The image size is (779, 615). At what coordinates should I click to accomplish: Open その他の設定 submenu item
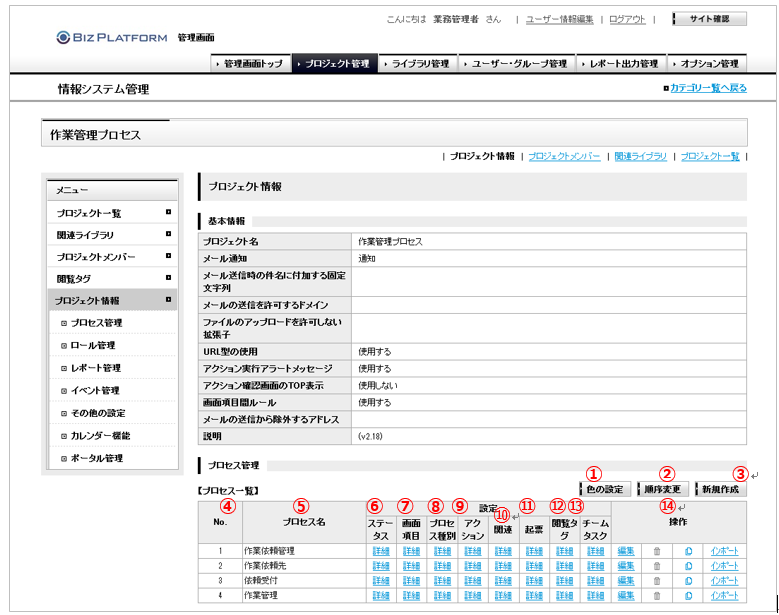tap(98, 413)
